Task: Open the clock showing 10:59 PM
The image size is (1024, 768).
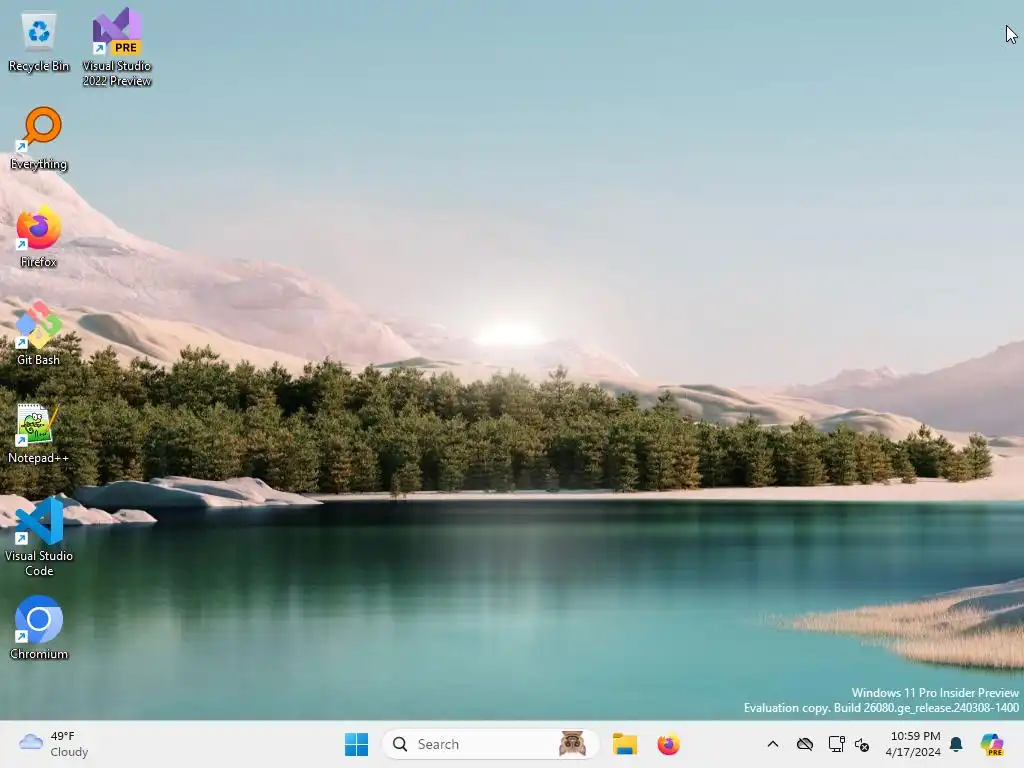Action: pos(913,744)
